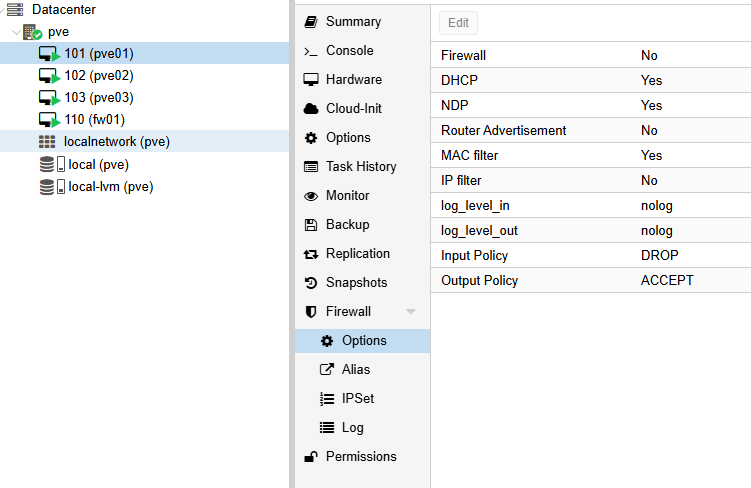Select local-lvm (pve) storage in tree
This screenshot has height=488, width=751.
click(144, 187)
